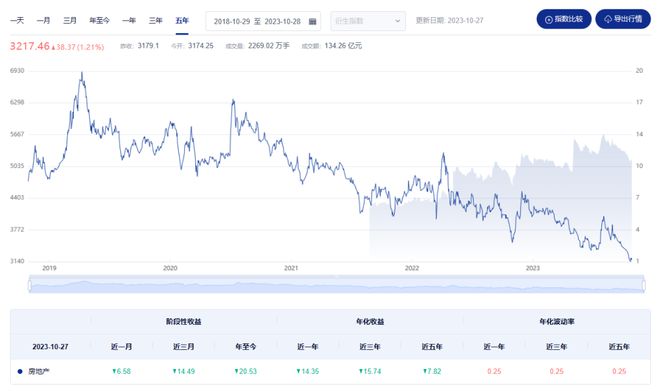Select the 年至今 time range tab

point(99,20)
